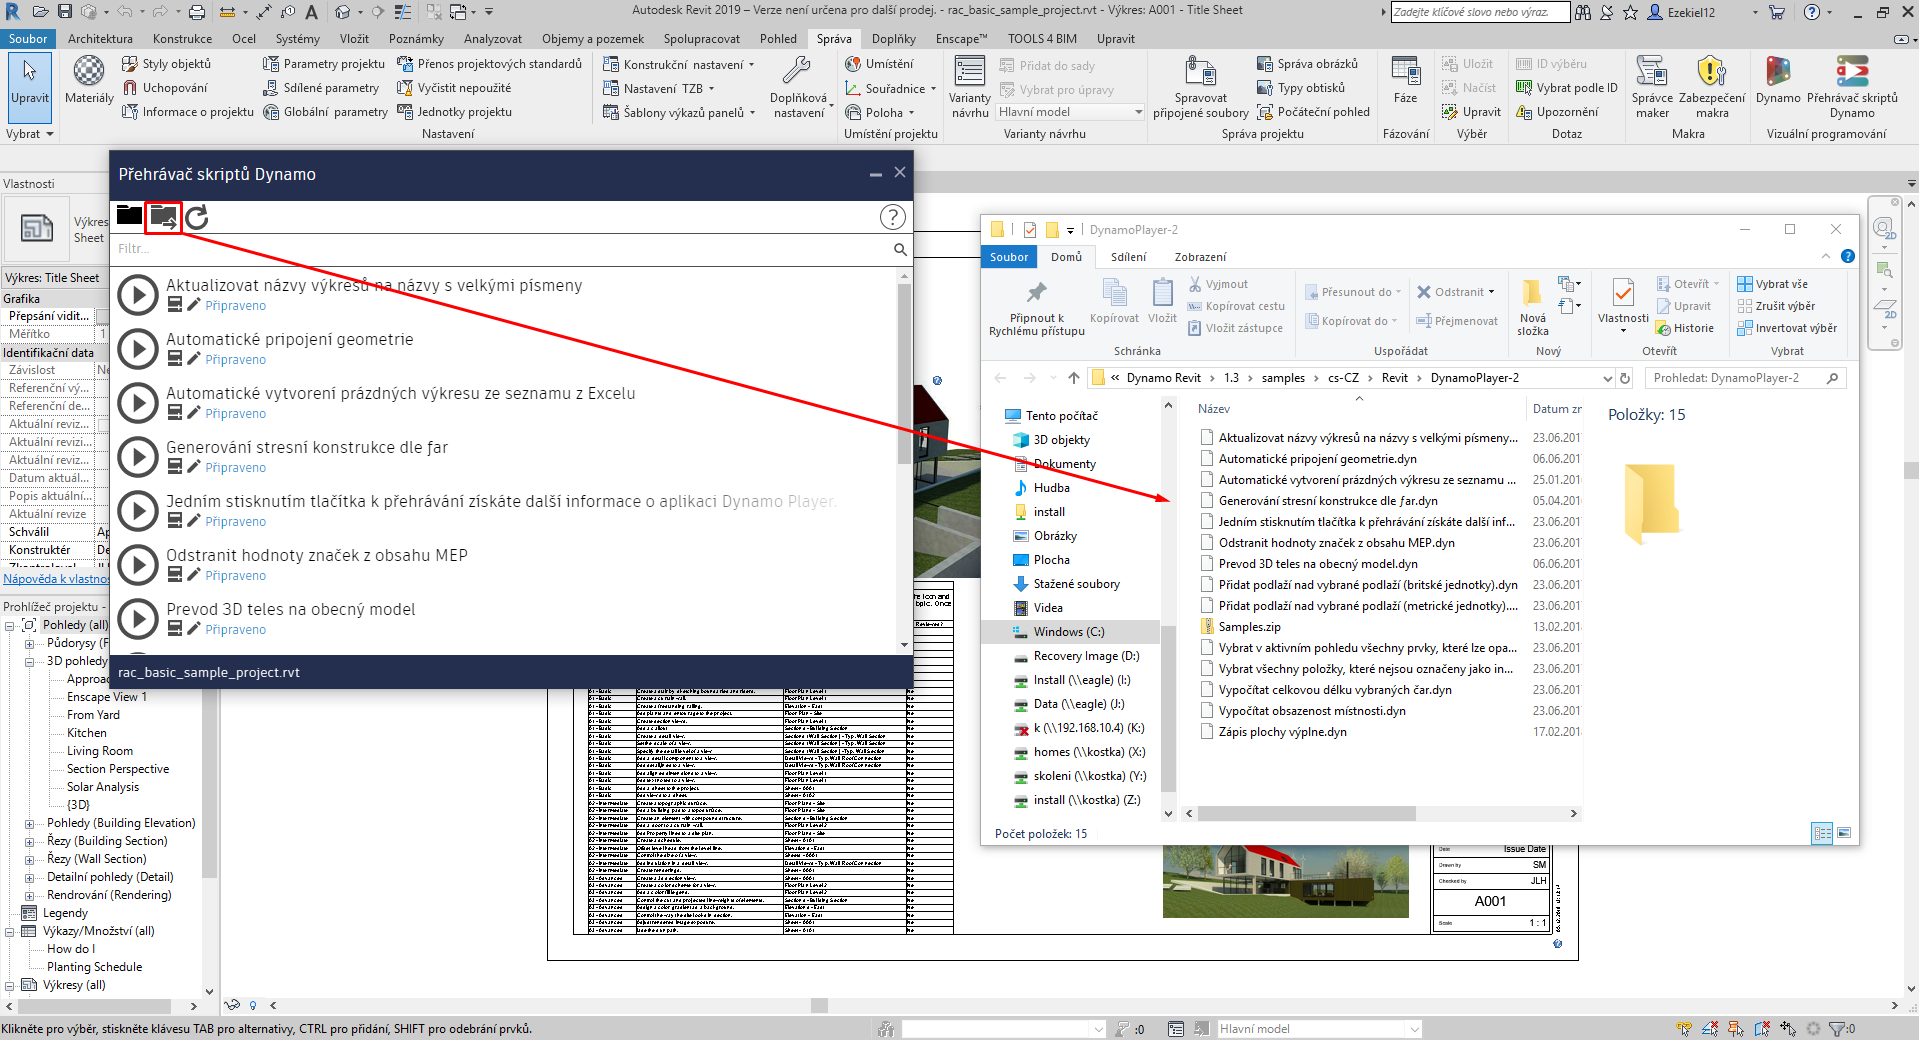Image resolution: width=1919 pixels, height=1040 pixels.
Task: Click the Varianty návrhu icon
Action: [x=969, y=86]
